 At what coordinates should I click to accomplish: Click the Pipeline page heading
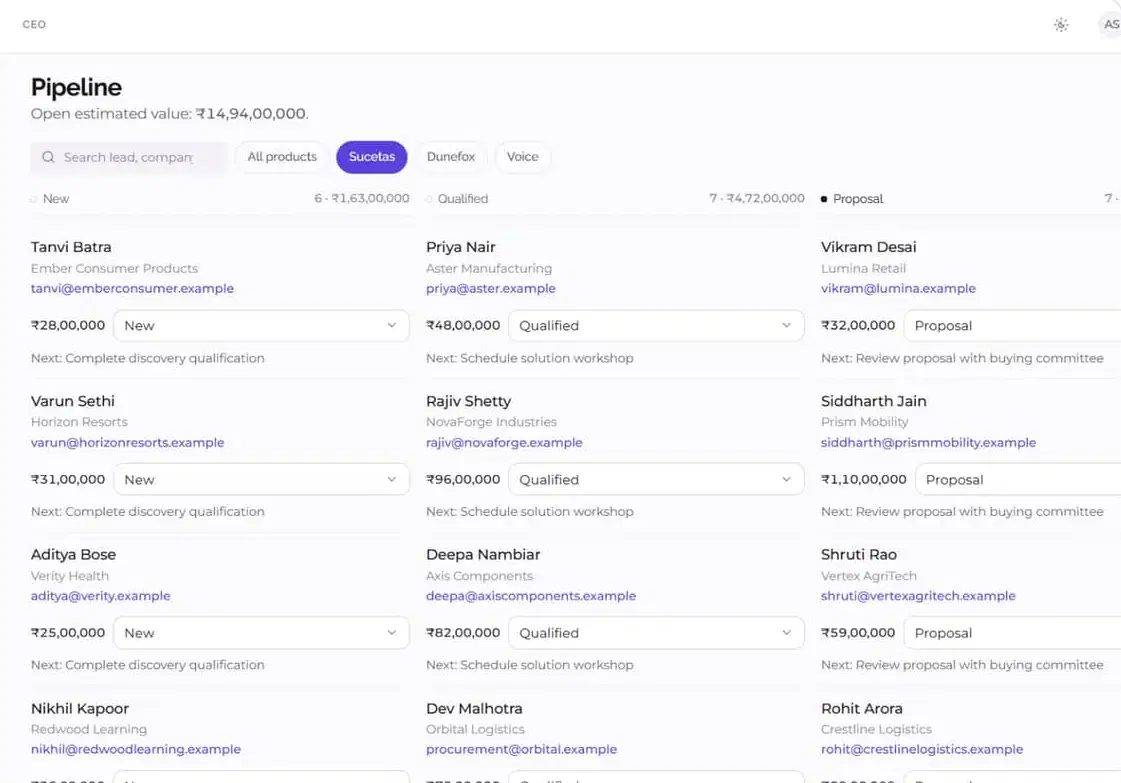tap(76, 87)
